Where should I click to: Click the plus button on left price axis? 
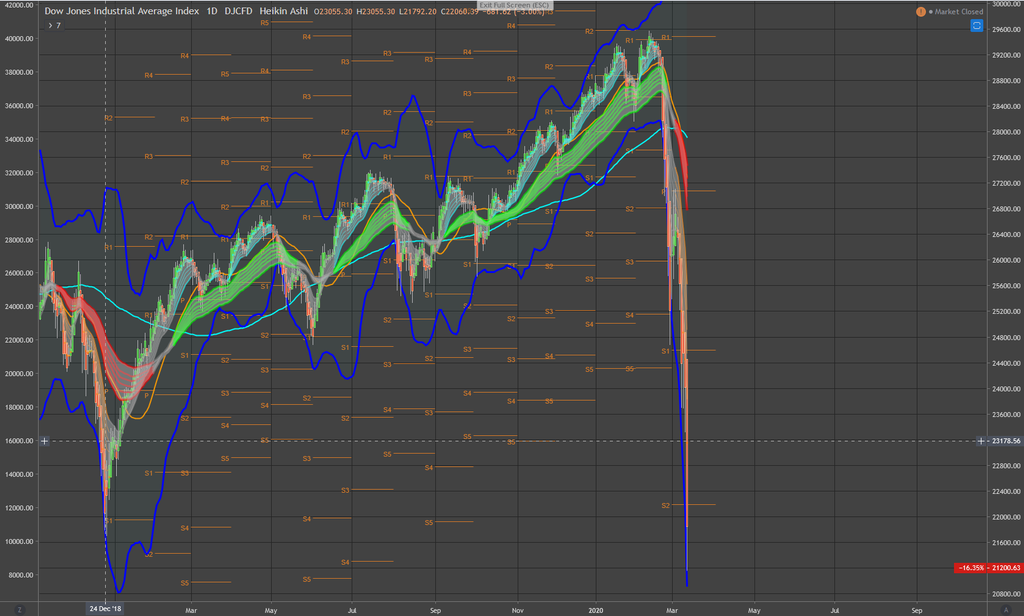pyautogui.click(x=44, y=441)
